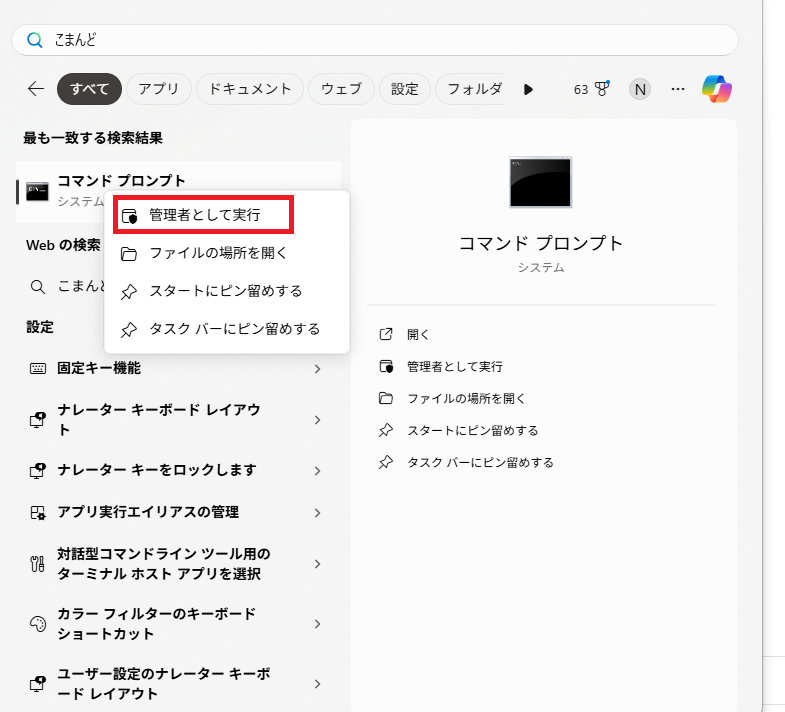Click the back arrow beside the filter tabs
This screenshot has width=785, height=712.
[x=36, y=89]
